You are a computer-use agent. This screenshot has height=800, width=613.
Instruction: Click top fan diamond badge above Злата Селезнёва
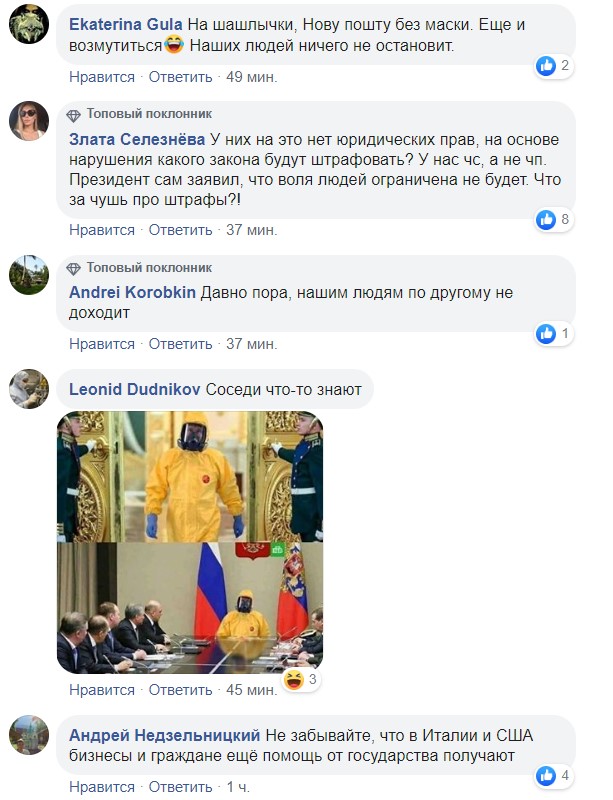[x=73, y=115]
